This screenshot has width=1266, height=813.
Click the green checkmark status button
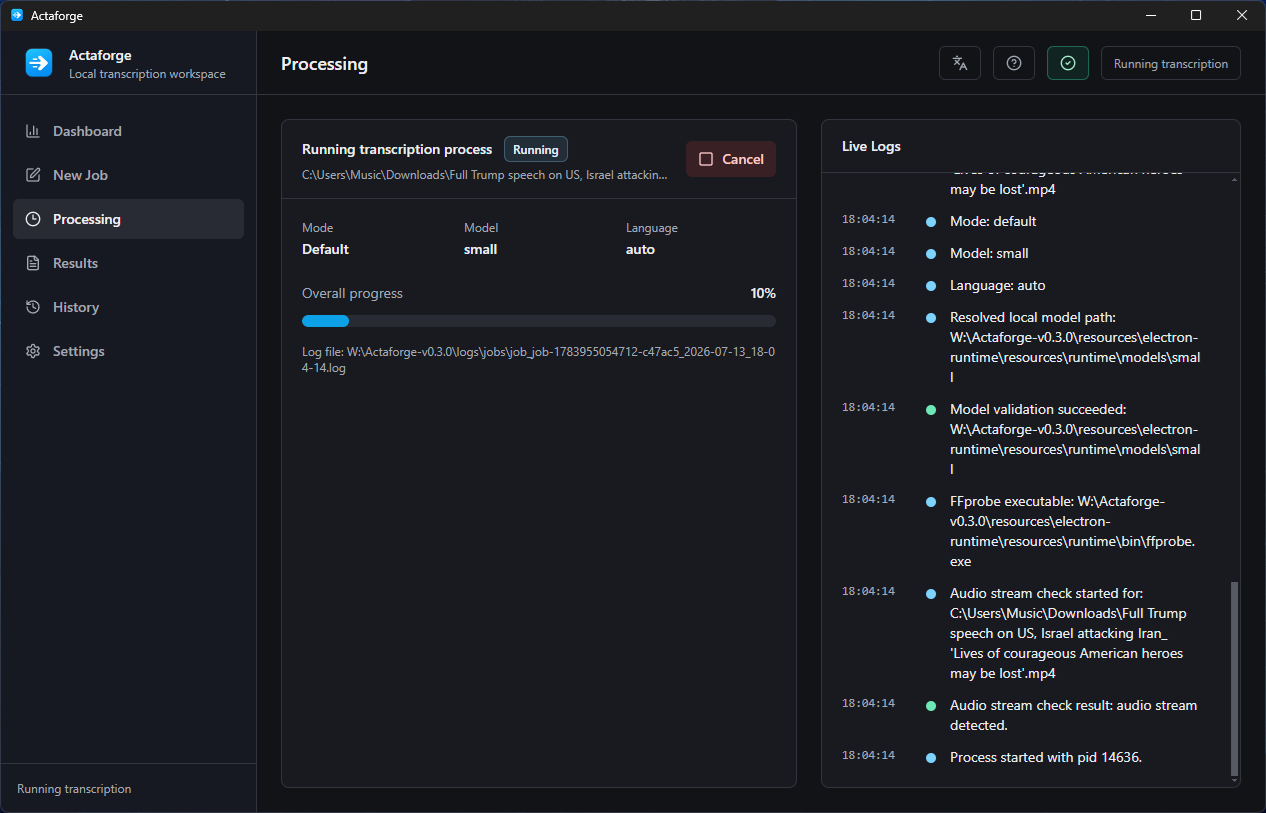(1068, 63)
